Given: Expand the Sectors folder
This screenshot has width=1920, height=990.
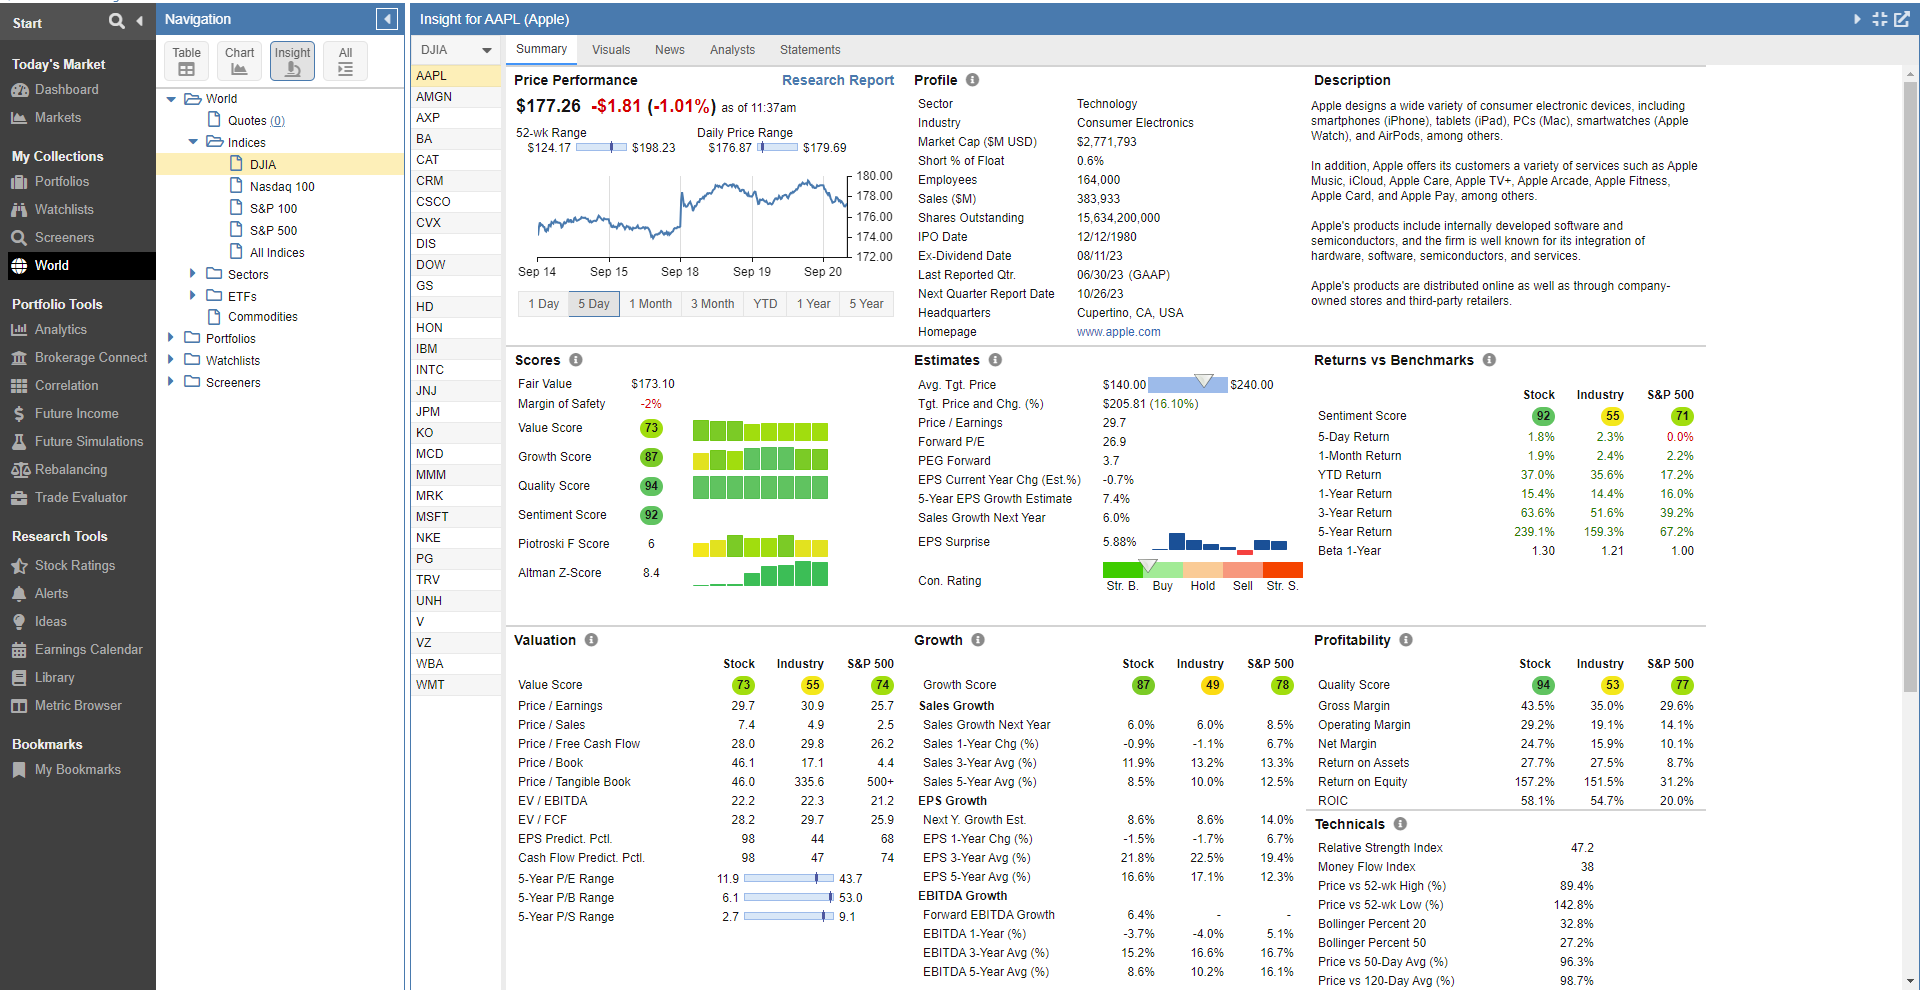Looking at the screenshot, I should (x=193, y=273).
